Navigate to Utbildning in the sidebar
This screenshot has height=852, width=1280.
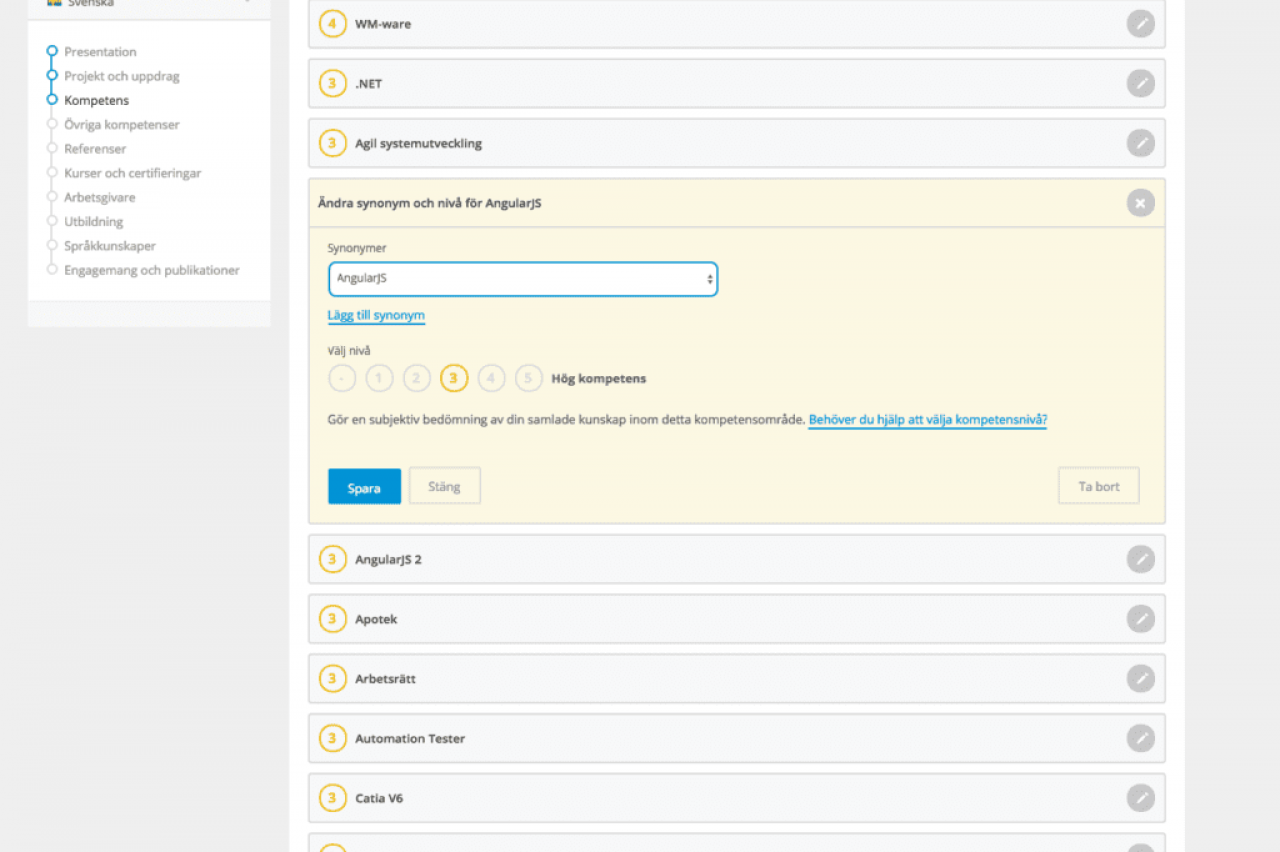[94, 222]
